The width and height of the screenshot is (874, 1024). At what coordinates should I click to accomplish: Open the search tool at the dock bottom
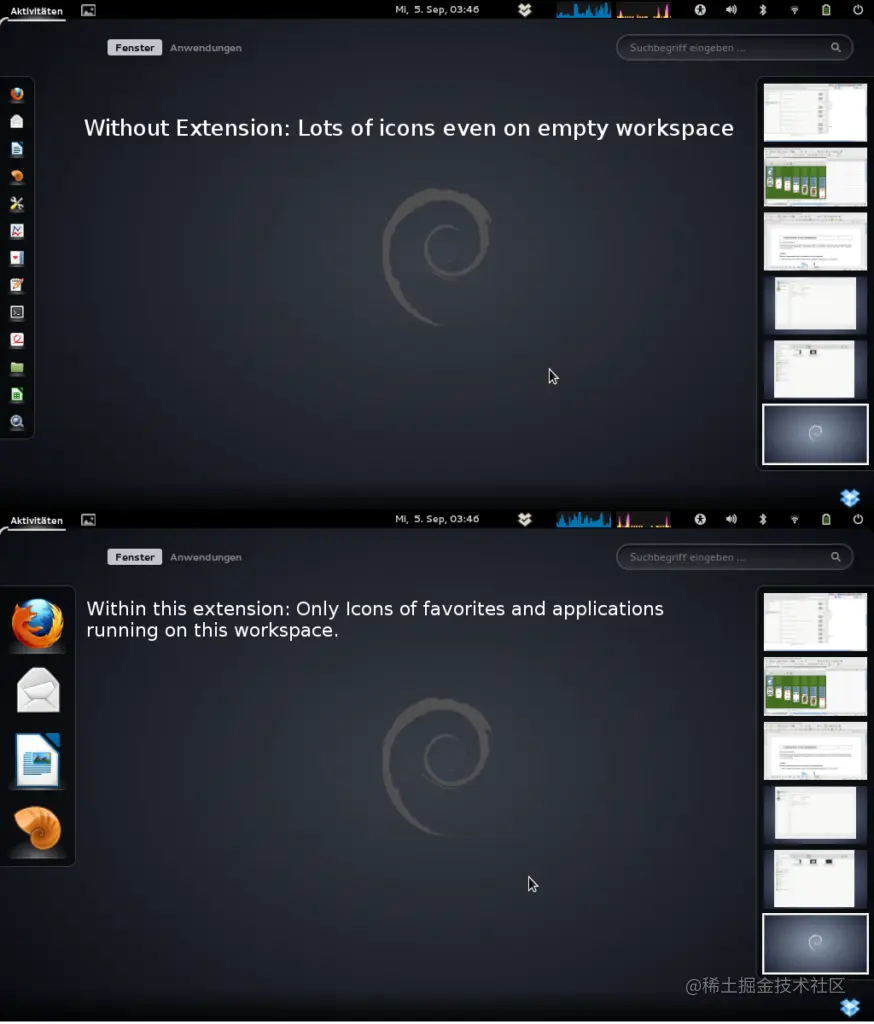point(16,421)
